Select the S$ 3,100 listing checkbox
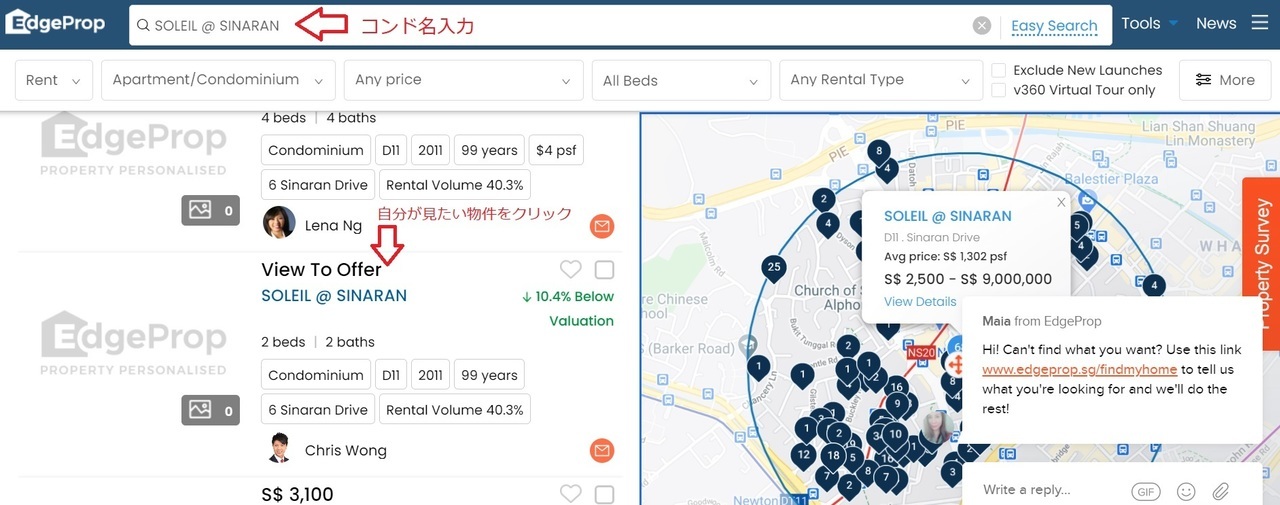The height and width of the screenshot is (505, 1280). click(x=604, y=494)
